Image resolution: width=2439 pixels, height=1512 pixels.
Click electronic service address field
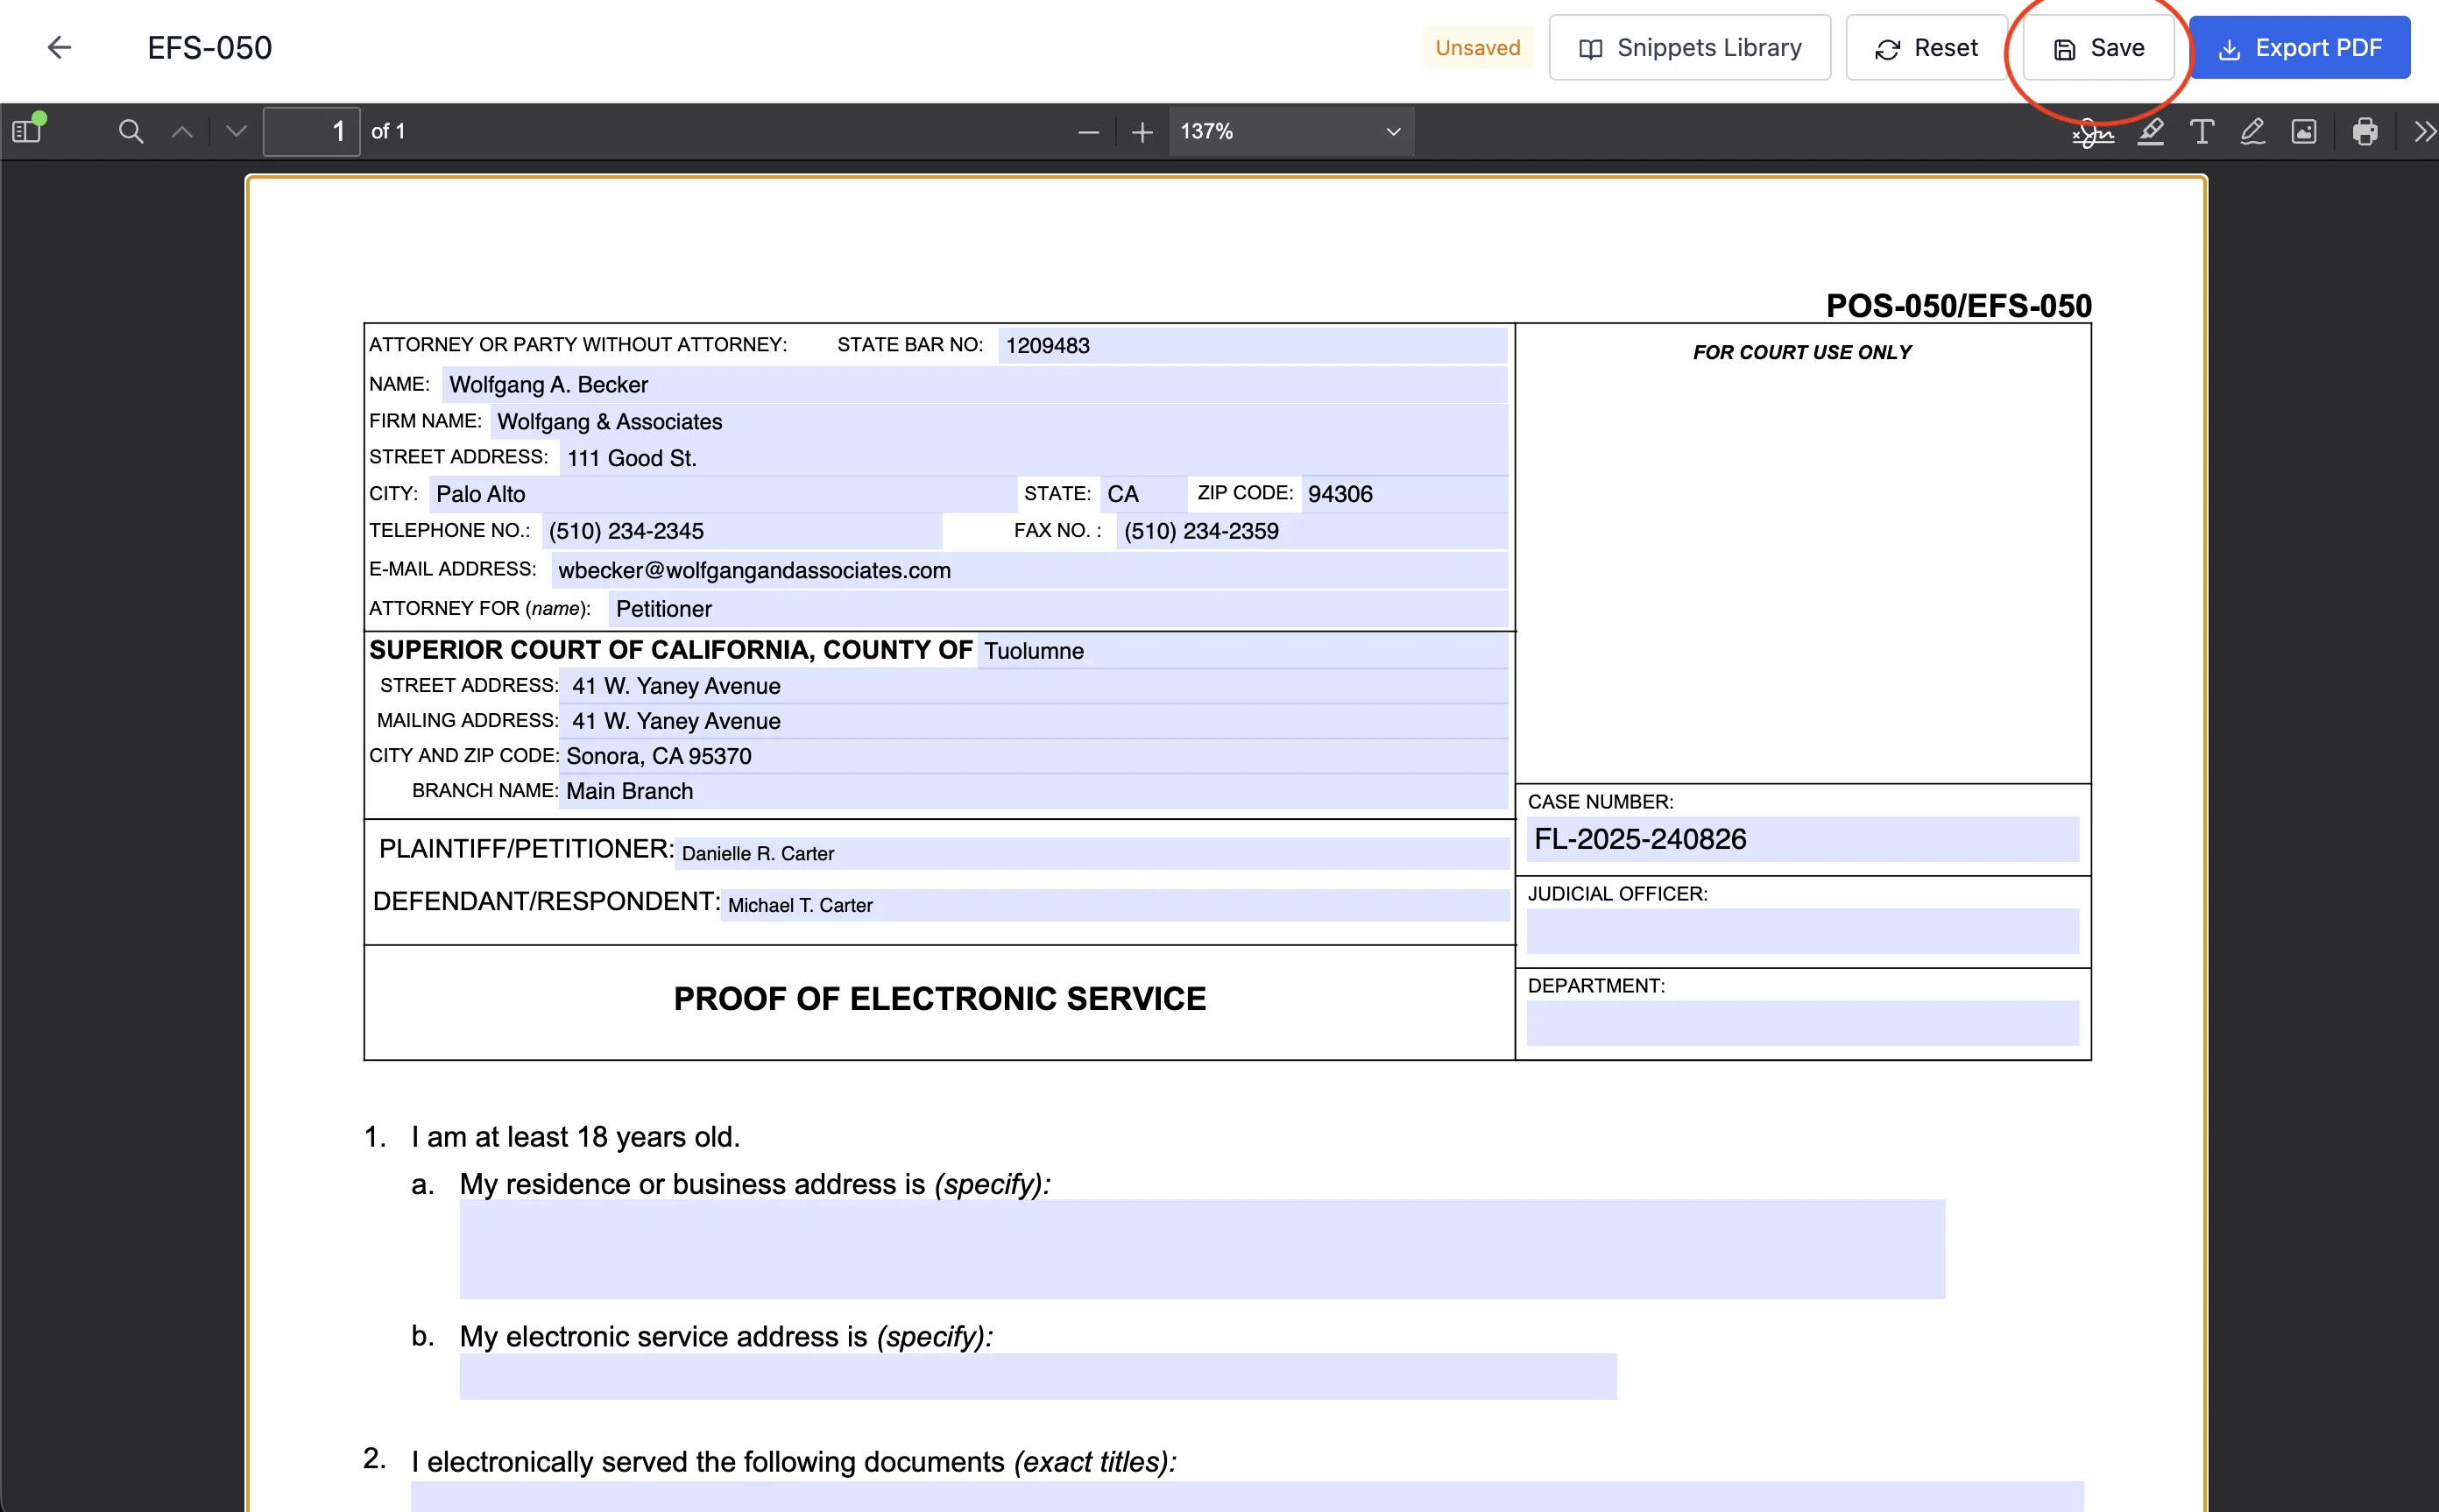[1038, 1376]
